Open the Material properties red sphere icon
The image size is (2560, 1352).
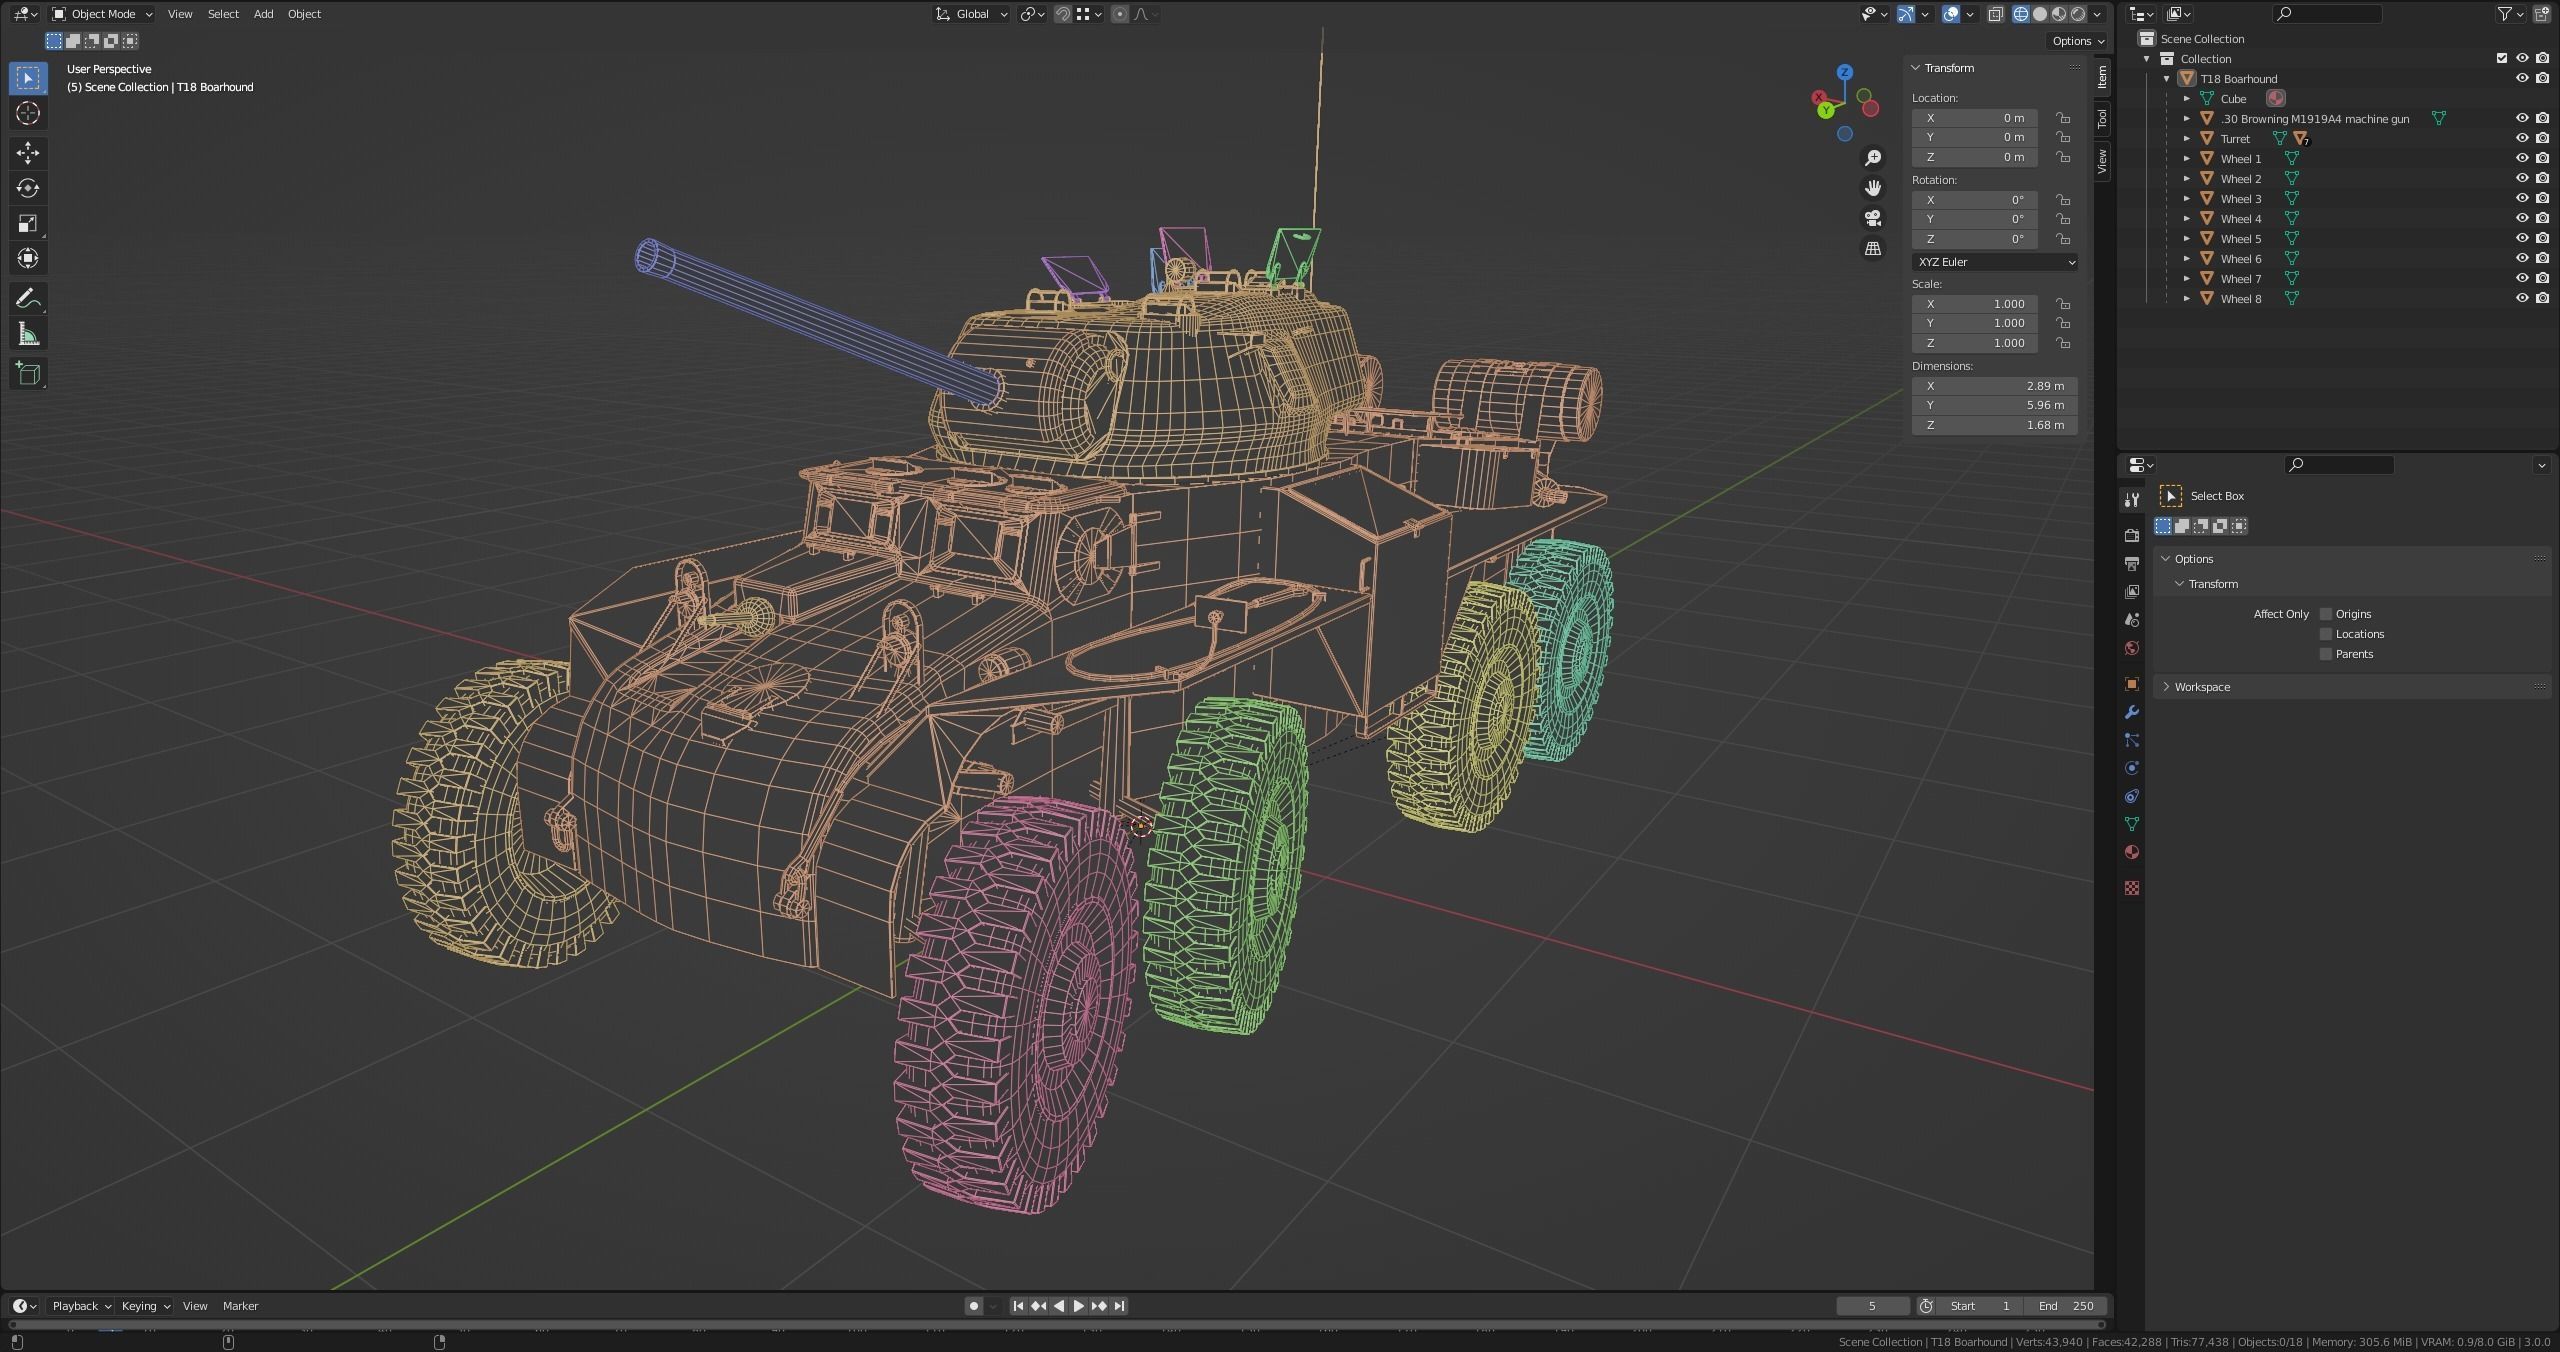click(x=2131, y=852)
